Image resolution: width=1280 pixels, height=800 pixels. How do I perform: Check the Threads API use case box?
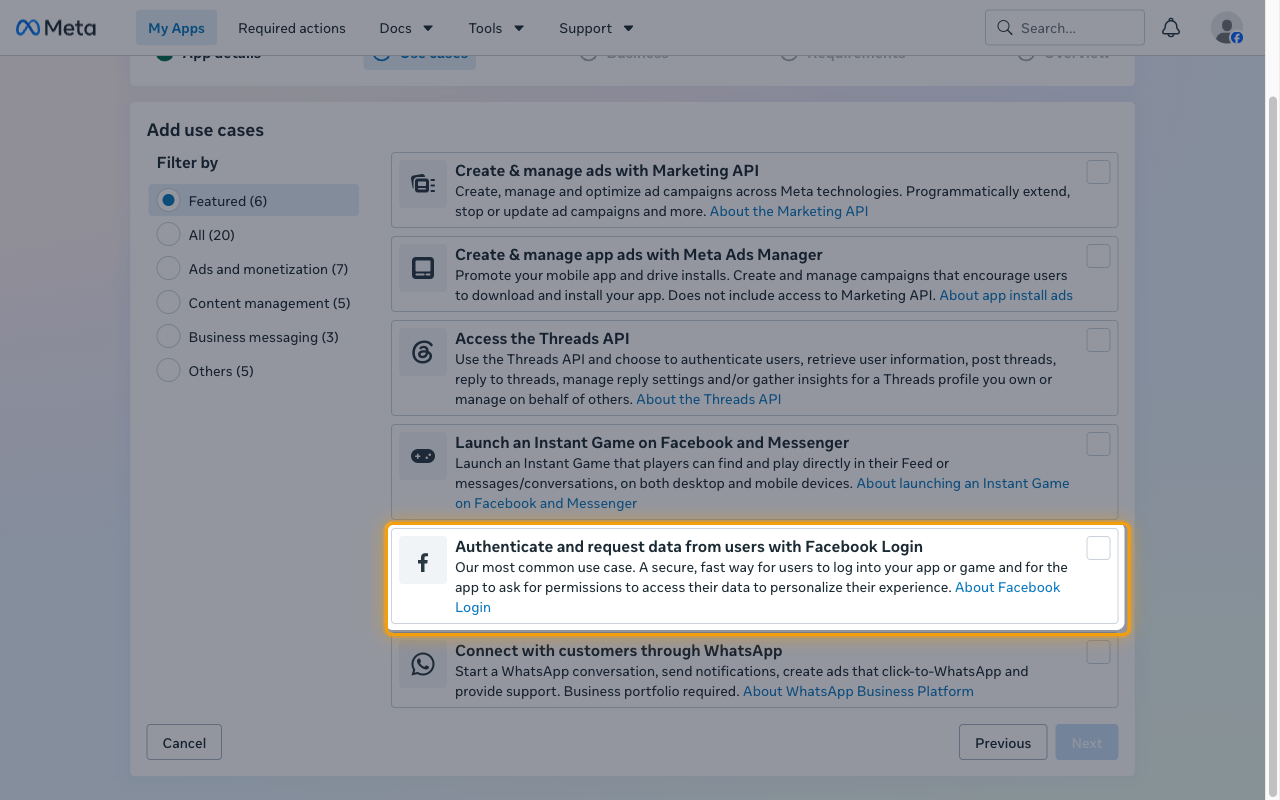tap(1098, 340)
